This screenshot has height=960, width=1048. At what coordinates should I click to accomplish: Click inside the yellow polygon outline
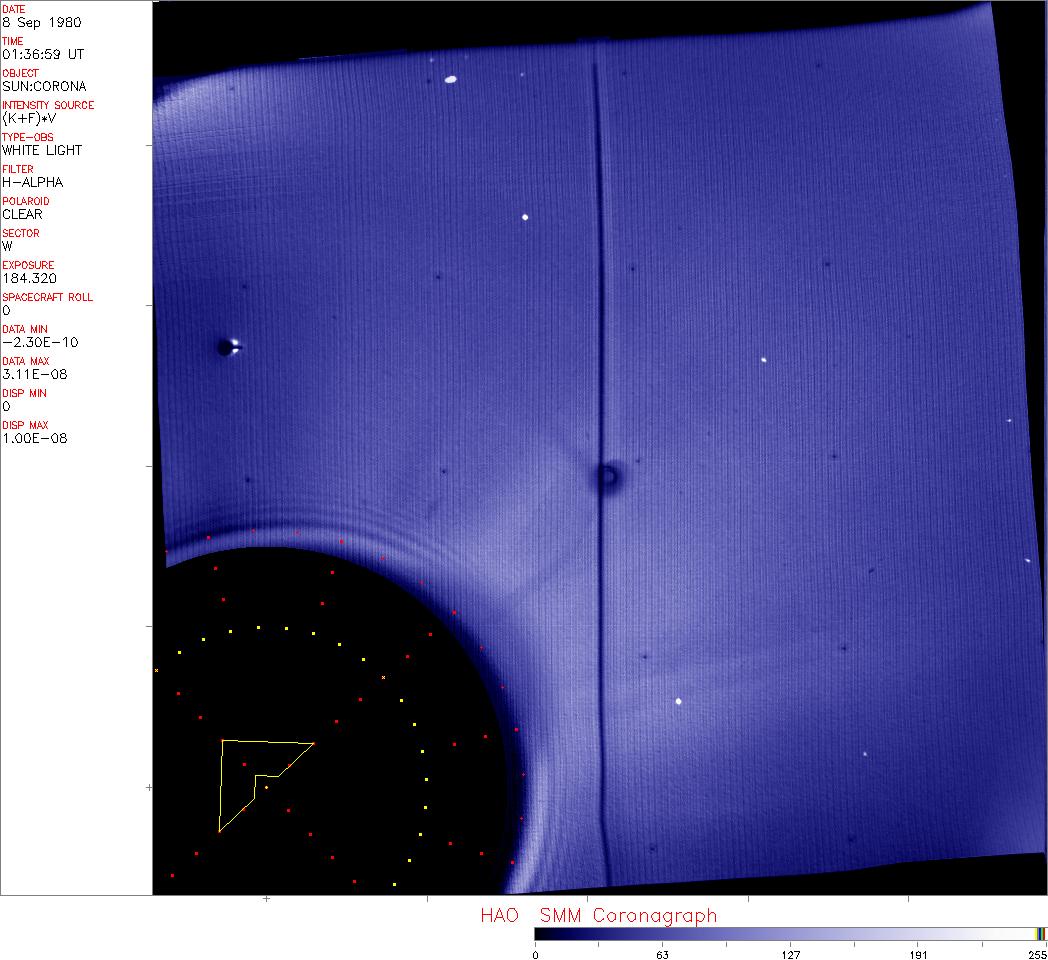[238, 770]
